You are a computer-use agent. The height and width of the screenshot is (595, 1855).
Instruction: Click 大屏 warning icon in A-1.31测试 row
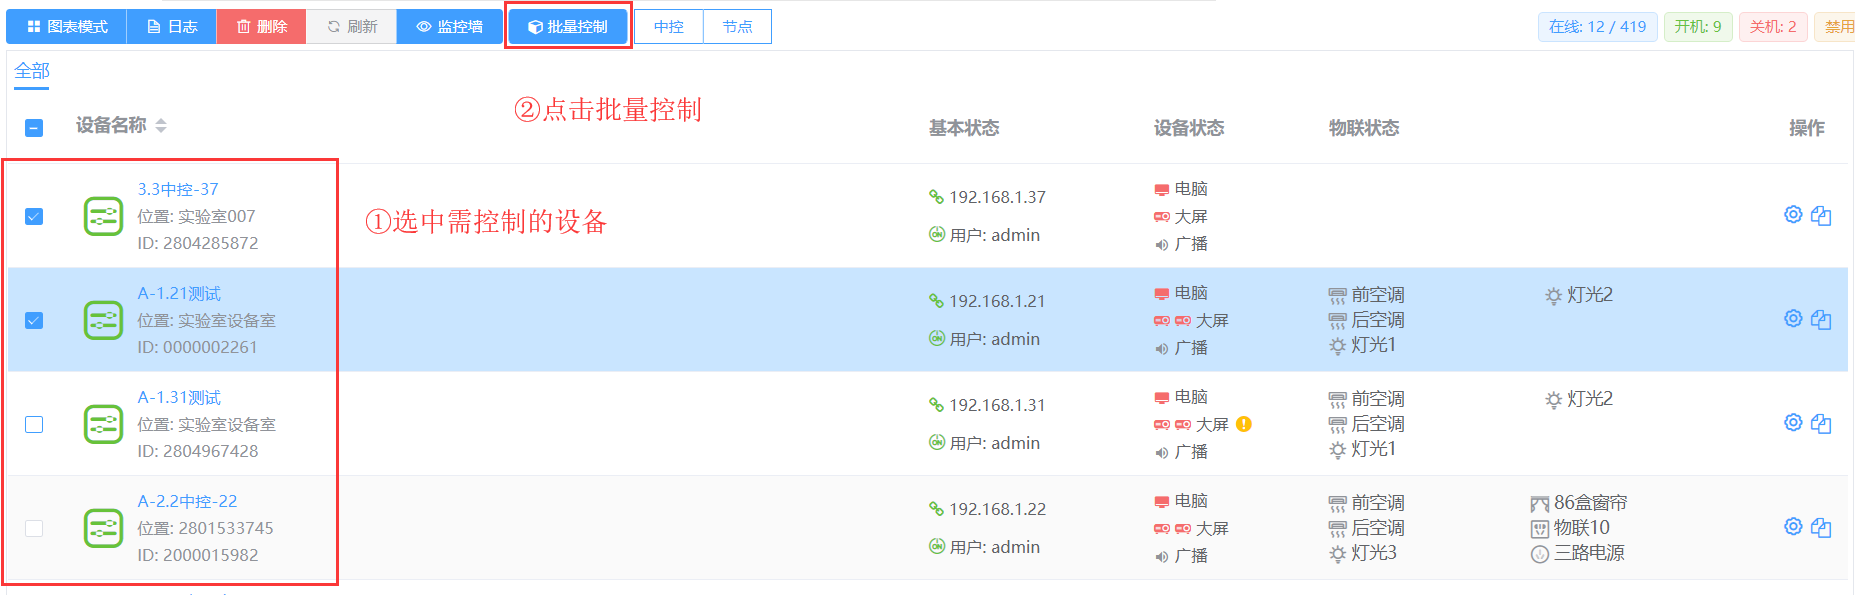[x=1244, y=424]
